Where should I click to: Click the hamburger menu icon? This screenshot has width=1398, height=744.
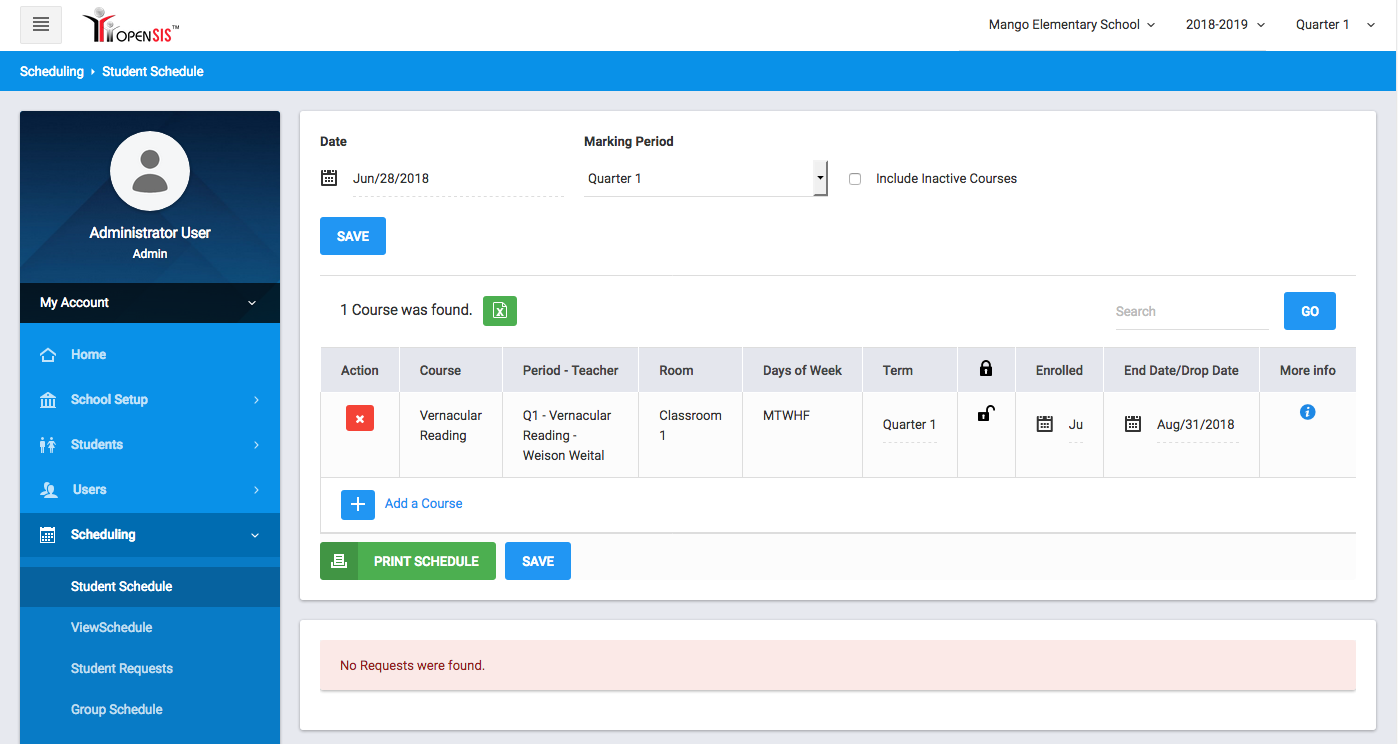tap(41, 25)
